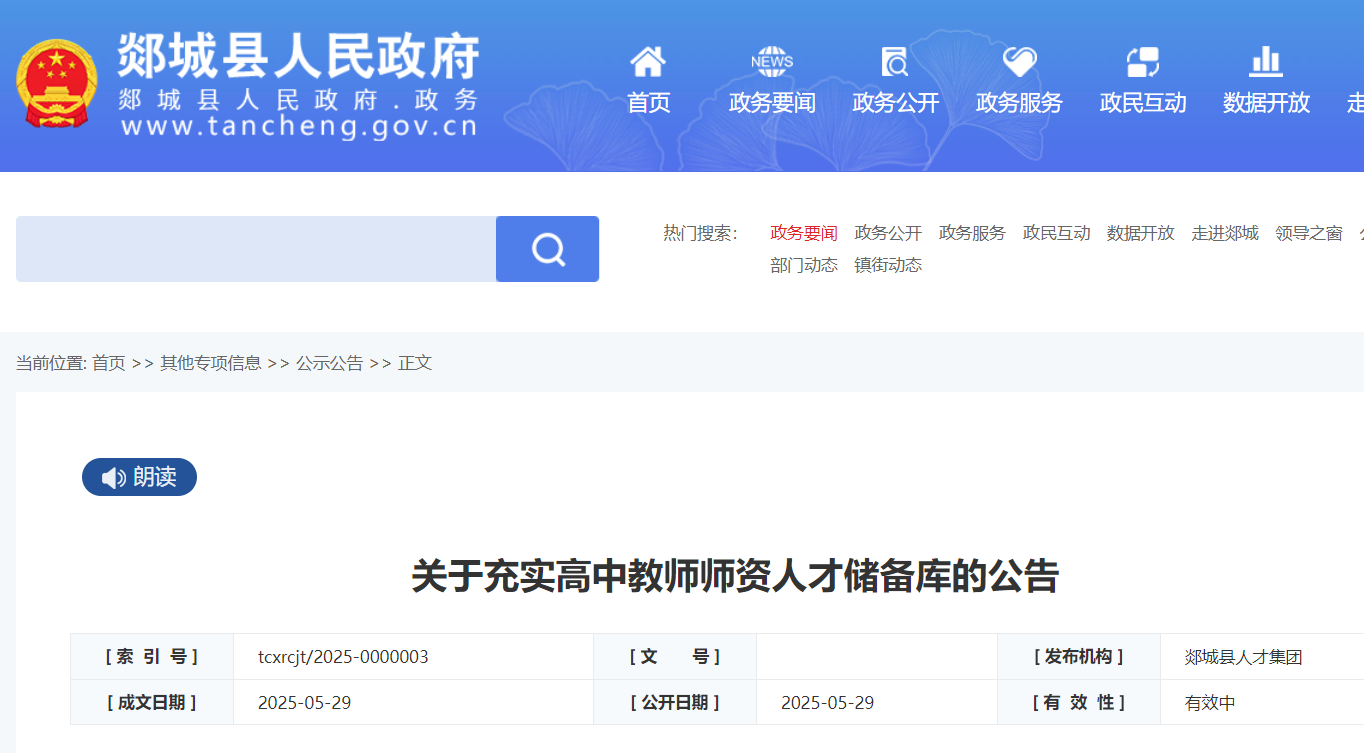1364x753 pixels.
Task: Select the 政务服务 heart icon
Action: point(1019,62)
